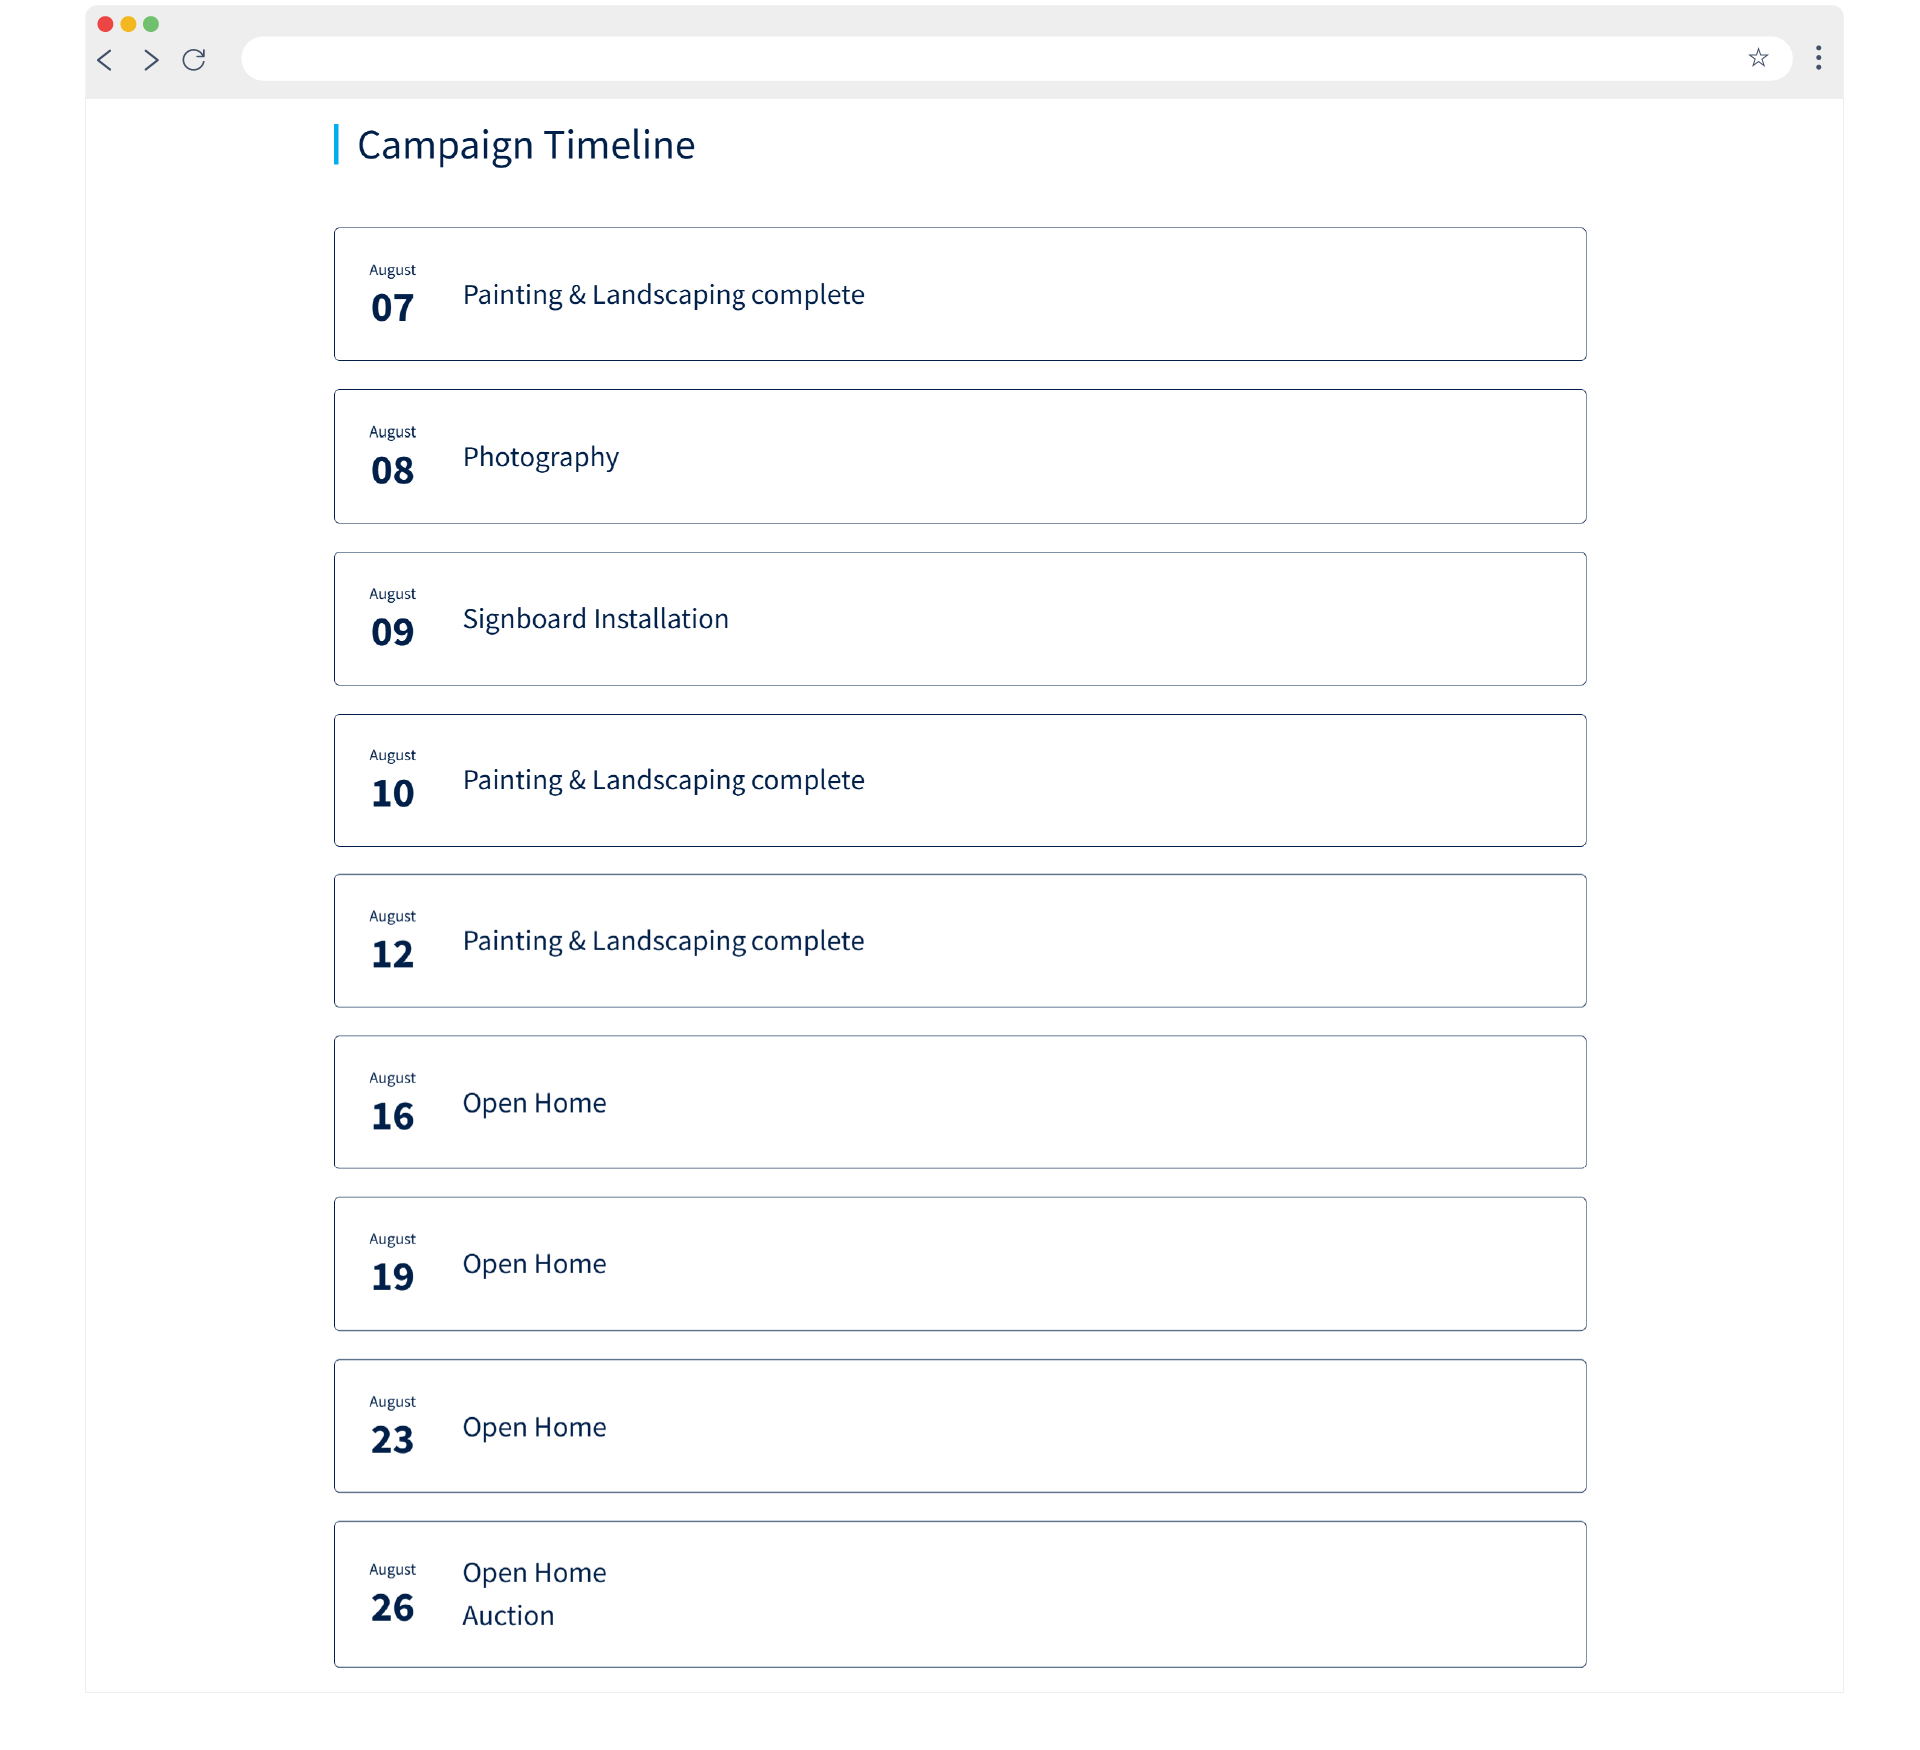This screenshot has height=1750, width=1920.
Task: Select Open Home on August 23
Action: pos(534,1427)
